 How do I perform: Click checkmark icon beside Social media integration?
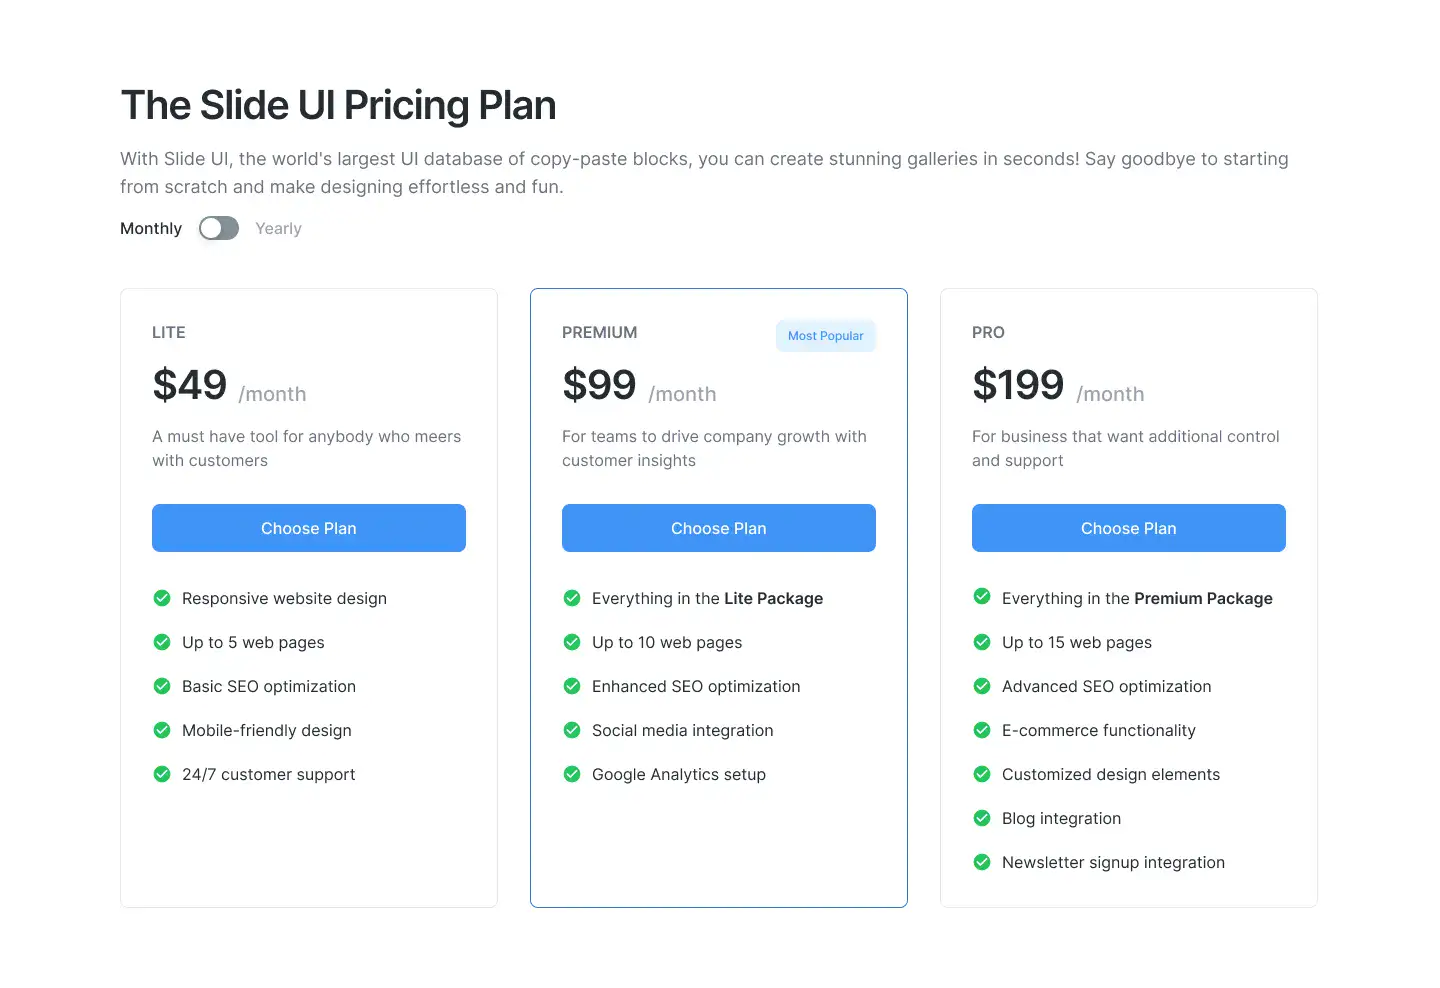tap(572, 730)
